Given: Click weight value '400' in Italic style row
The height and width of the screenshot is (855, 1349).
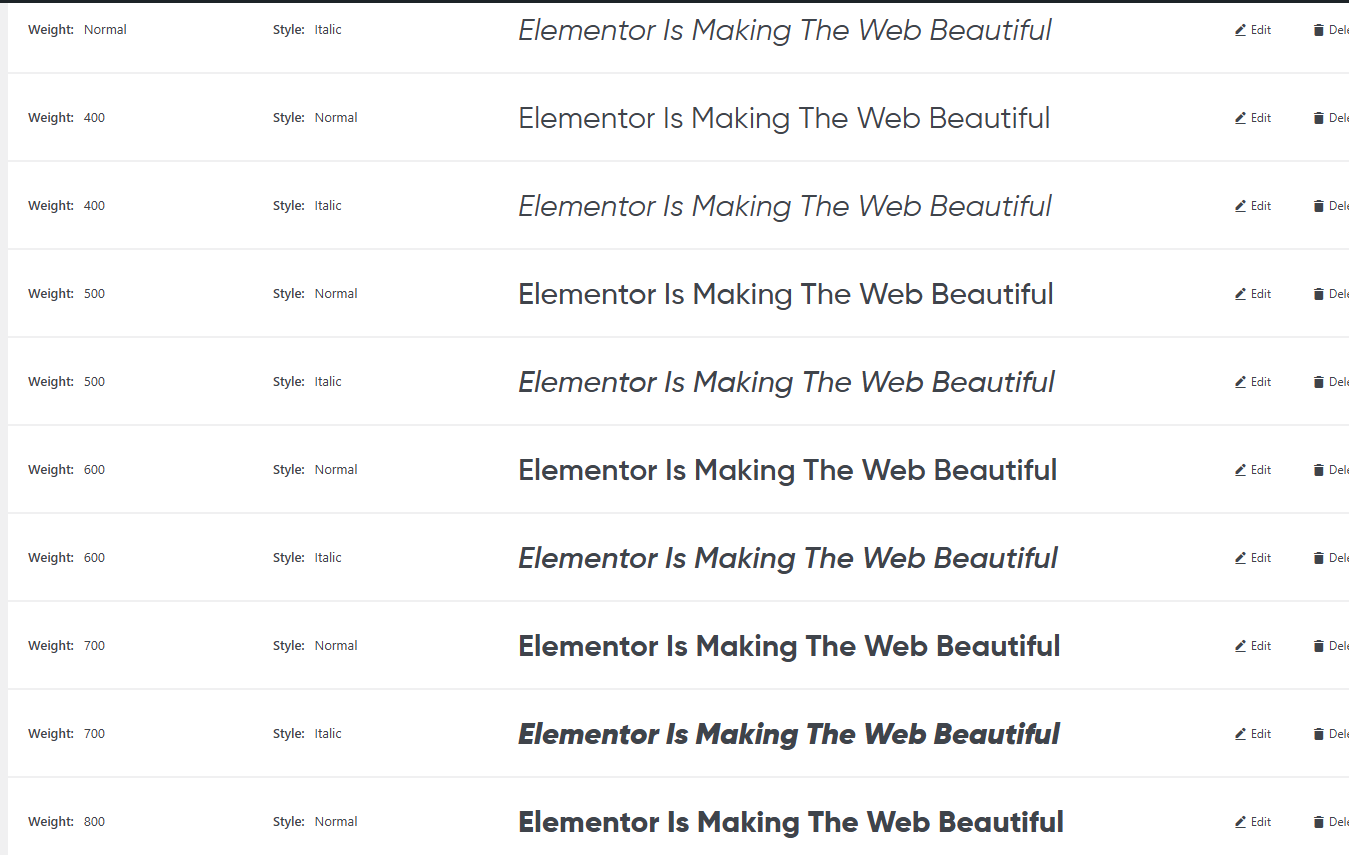Looking at the screenshot, I should (x=94, y=206).
